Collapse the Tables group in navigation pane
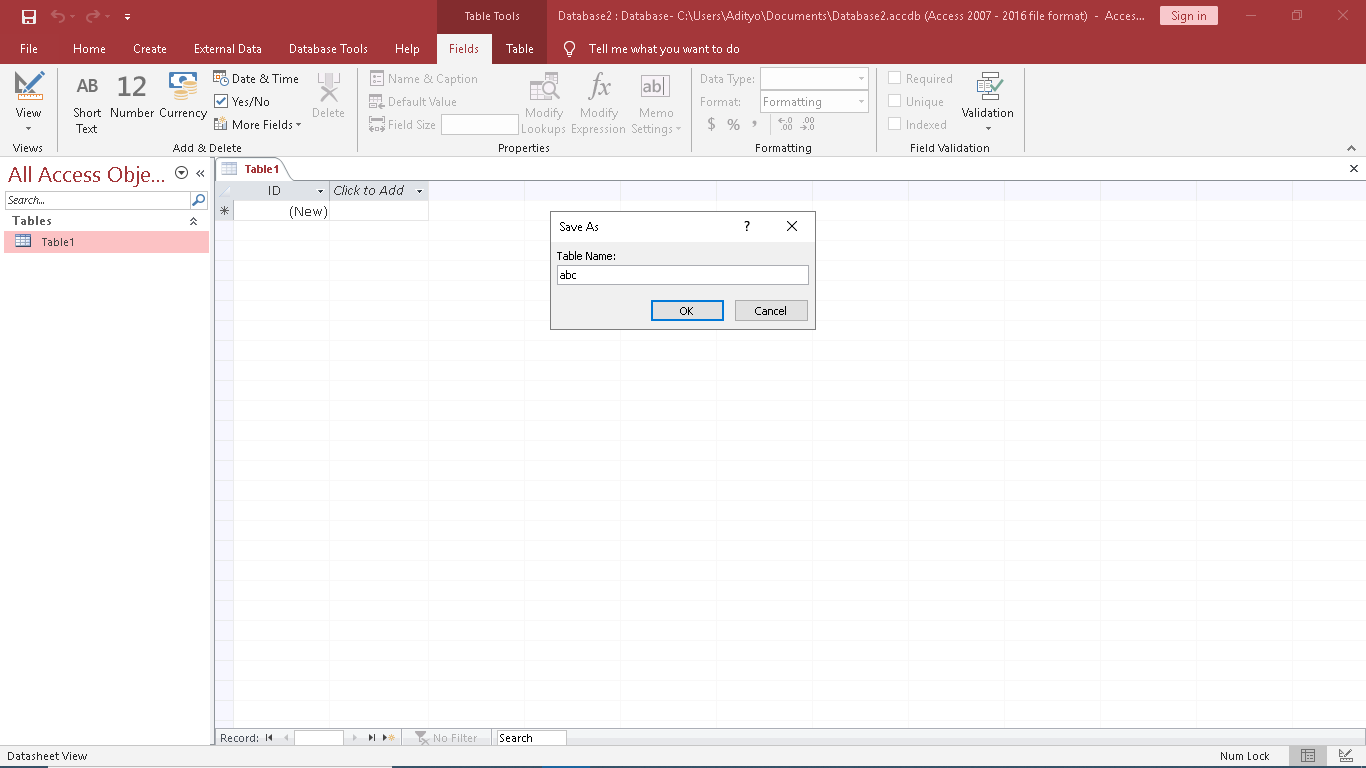This screenshot has width=1366, height=768. 194,221
